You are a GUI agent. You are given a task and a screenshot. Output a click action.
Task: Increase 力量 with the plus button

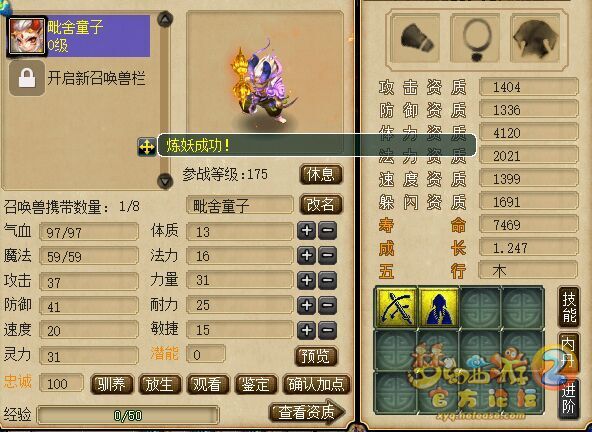pyautogui.click(x=306, y=280)
